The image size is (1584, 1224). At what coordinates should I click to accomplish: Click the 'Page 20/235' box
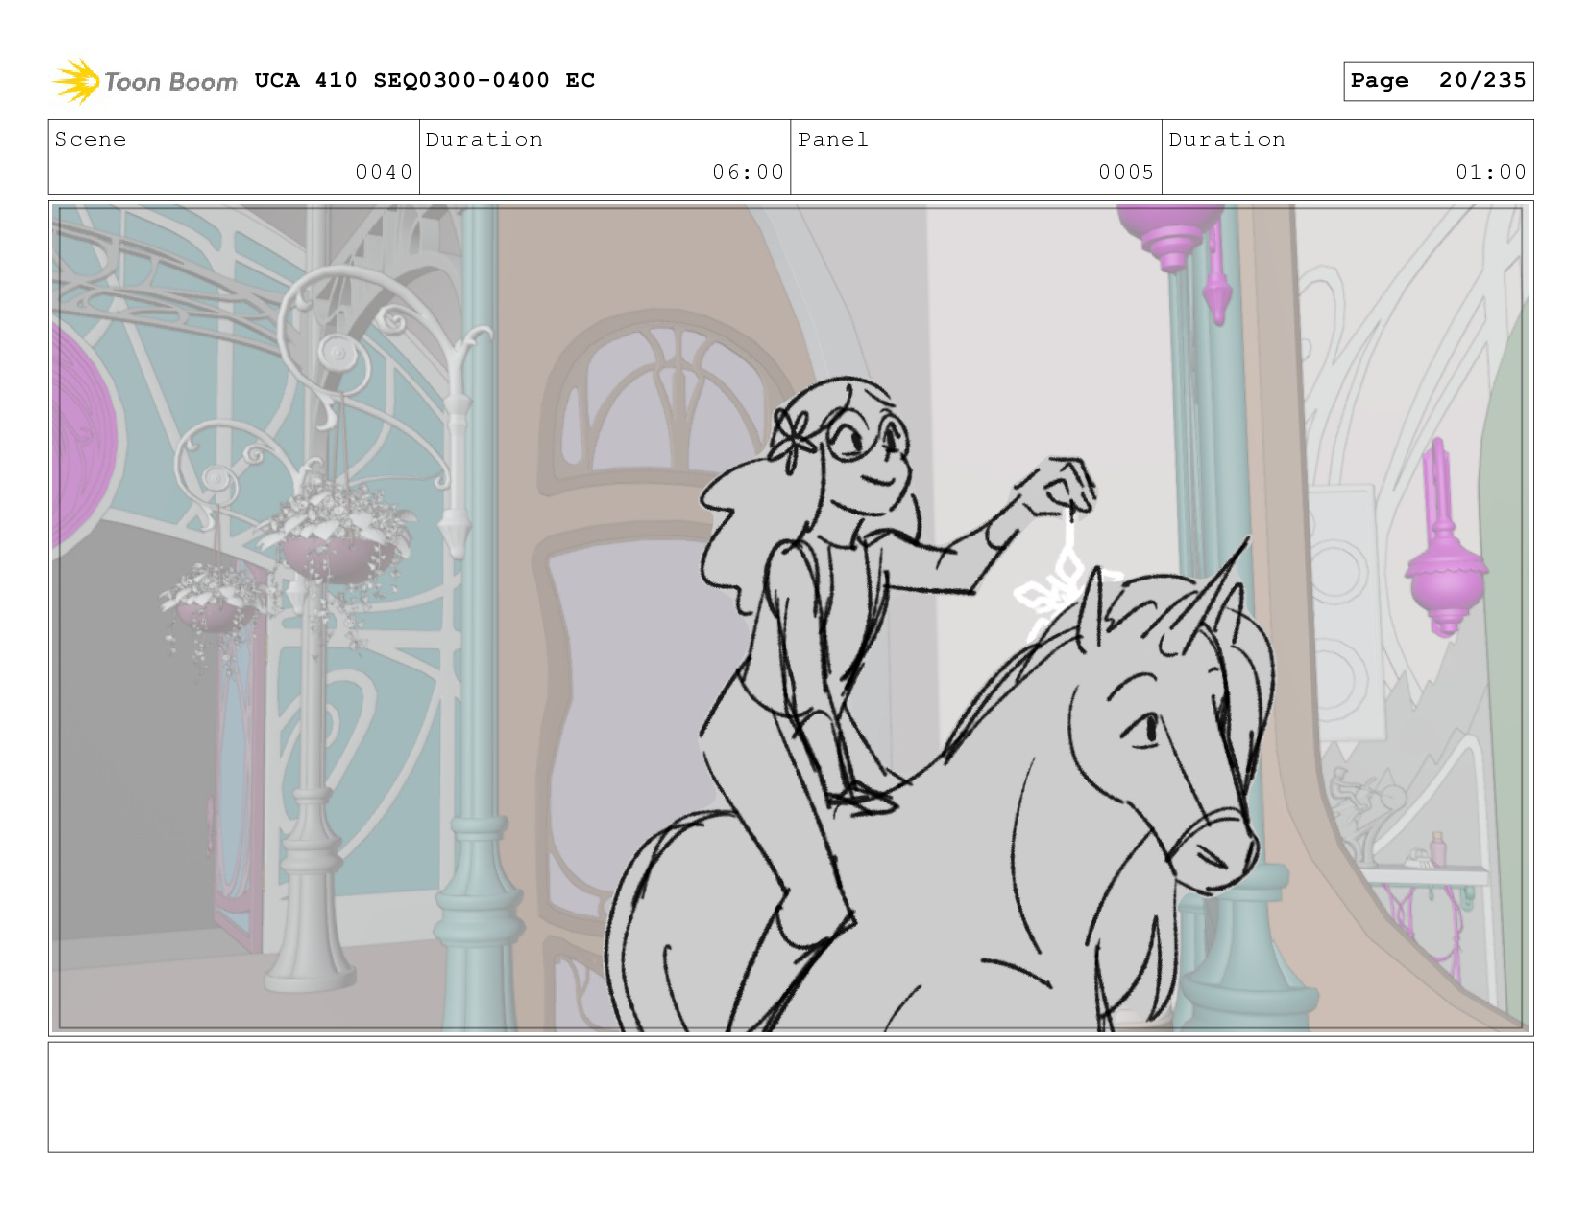1438,81
